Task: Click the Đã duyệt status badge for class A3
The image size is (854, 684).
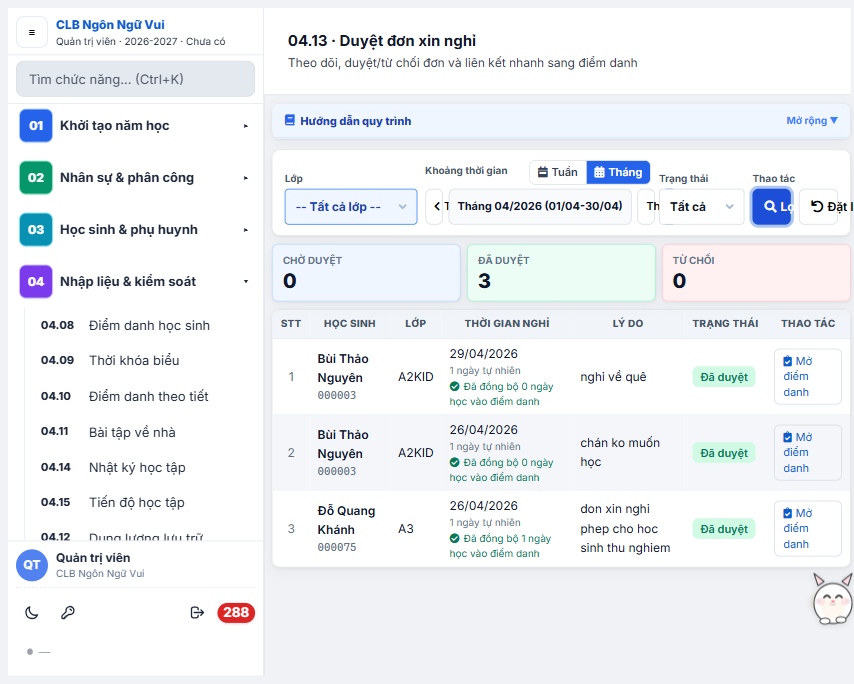Action: (x=724, y=529)
